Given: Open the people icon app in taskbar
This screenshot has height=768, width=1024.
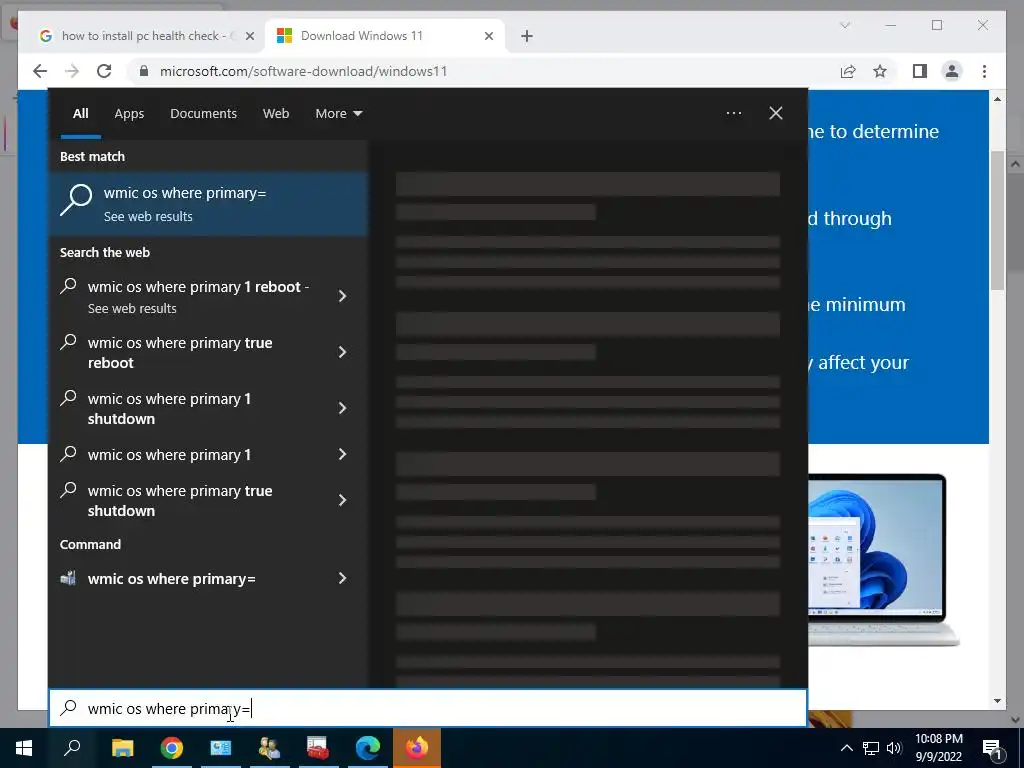Looking at the screenshot, I should (x=269, y=748).
